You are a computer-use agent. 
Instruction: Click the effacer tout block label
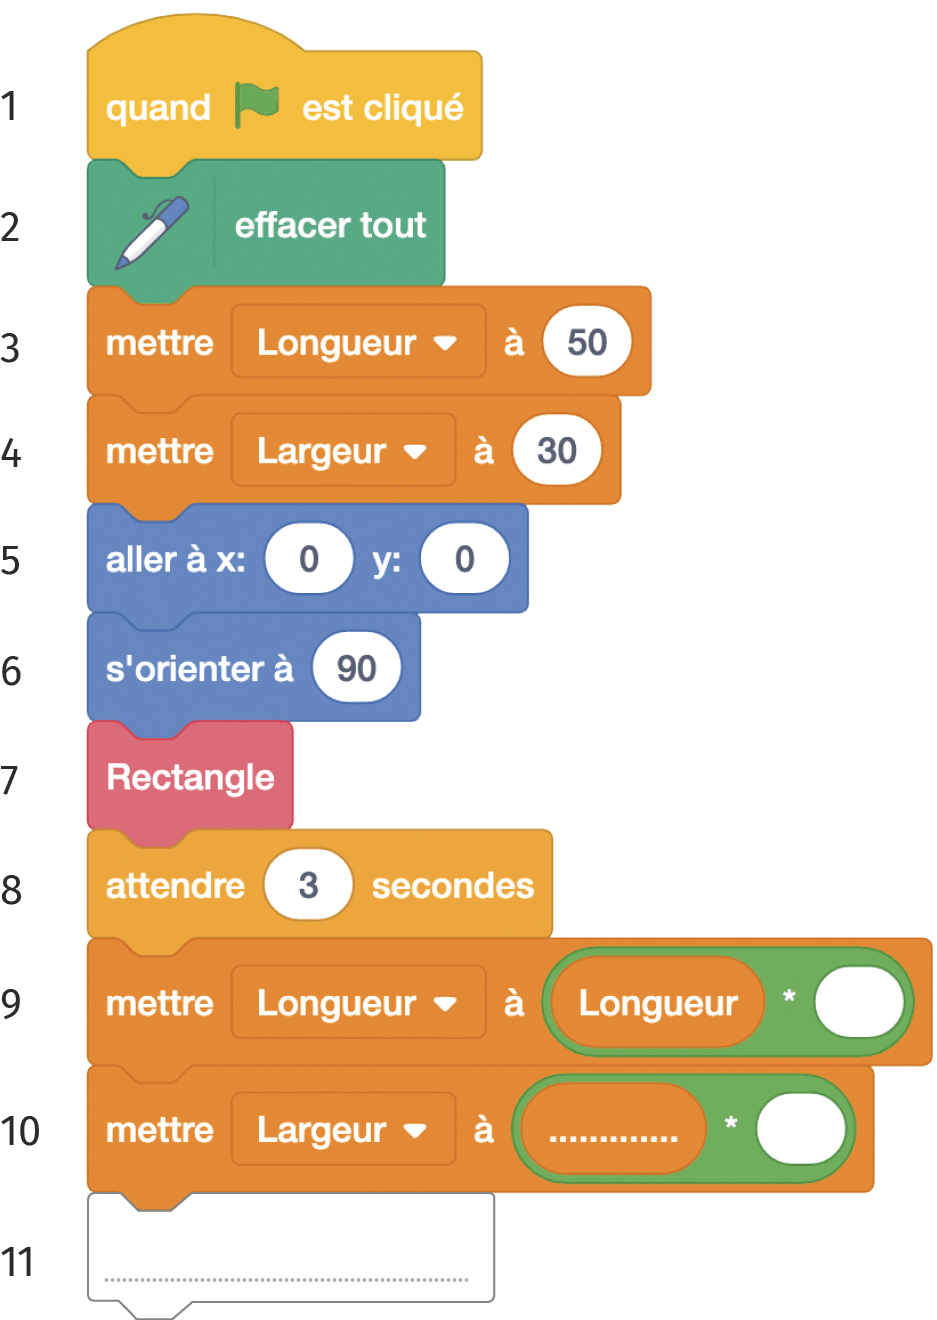pyautogui.click(x=330, y=225)
